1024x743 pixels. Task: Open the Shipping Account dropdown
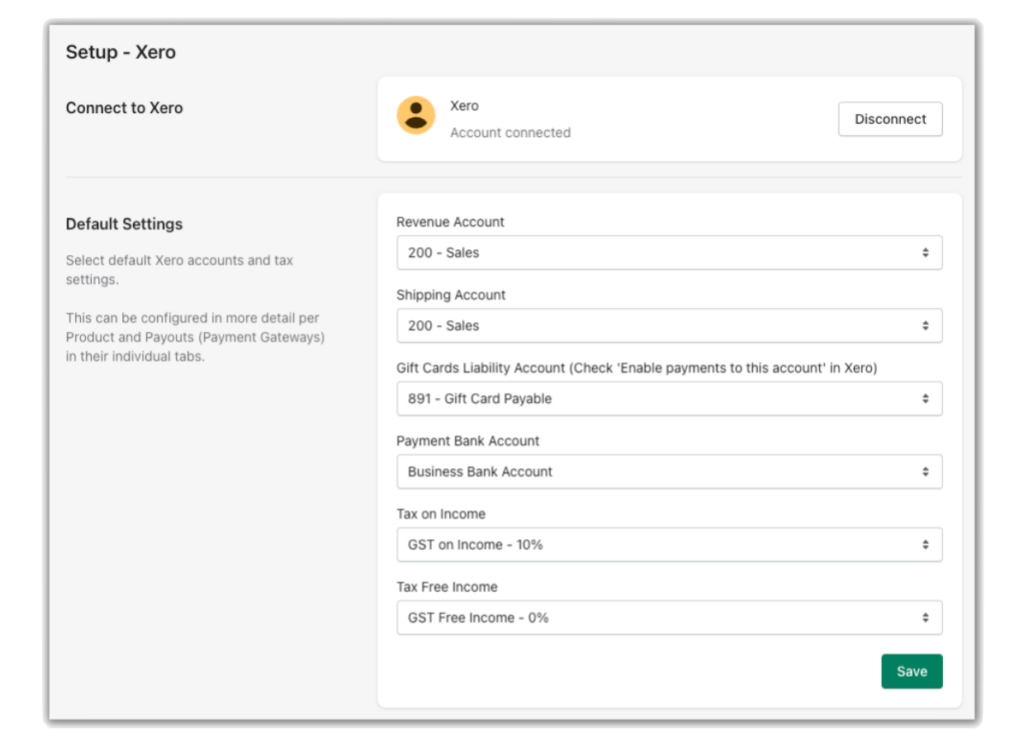[669, 326]
